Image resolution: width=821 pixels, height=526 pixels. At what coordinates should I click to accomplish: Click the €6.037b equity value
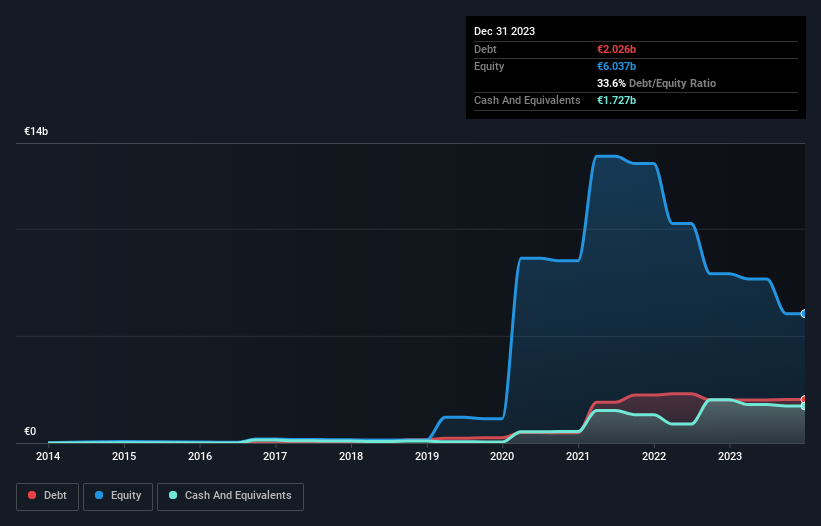(616, 66)
